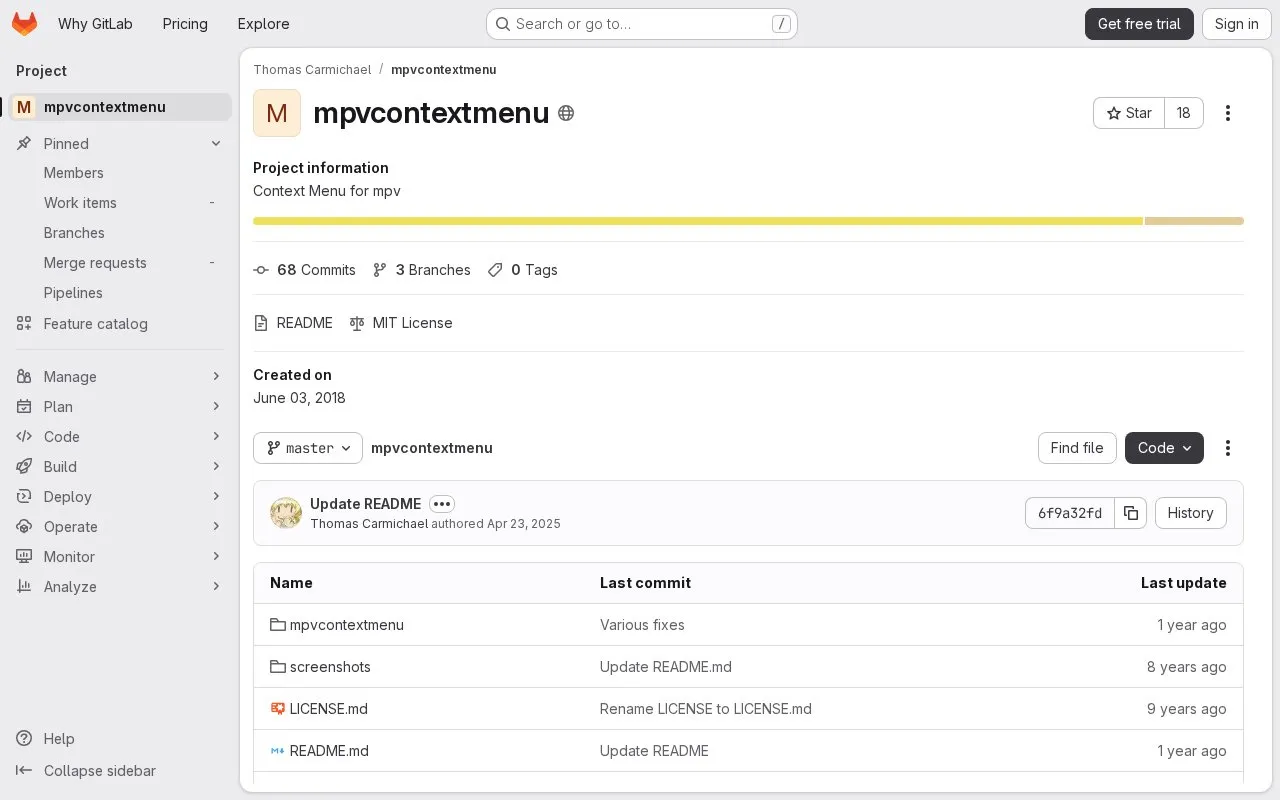This screenshot has height=800, width=1280.
Task: Expand commit message ellipsis on Update README
Action: [442, 504]
